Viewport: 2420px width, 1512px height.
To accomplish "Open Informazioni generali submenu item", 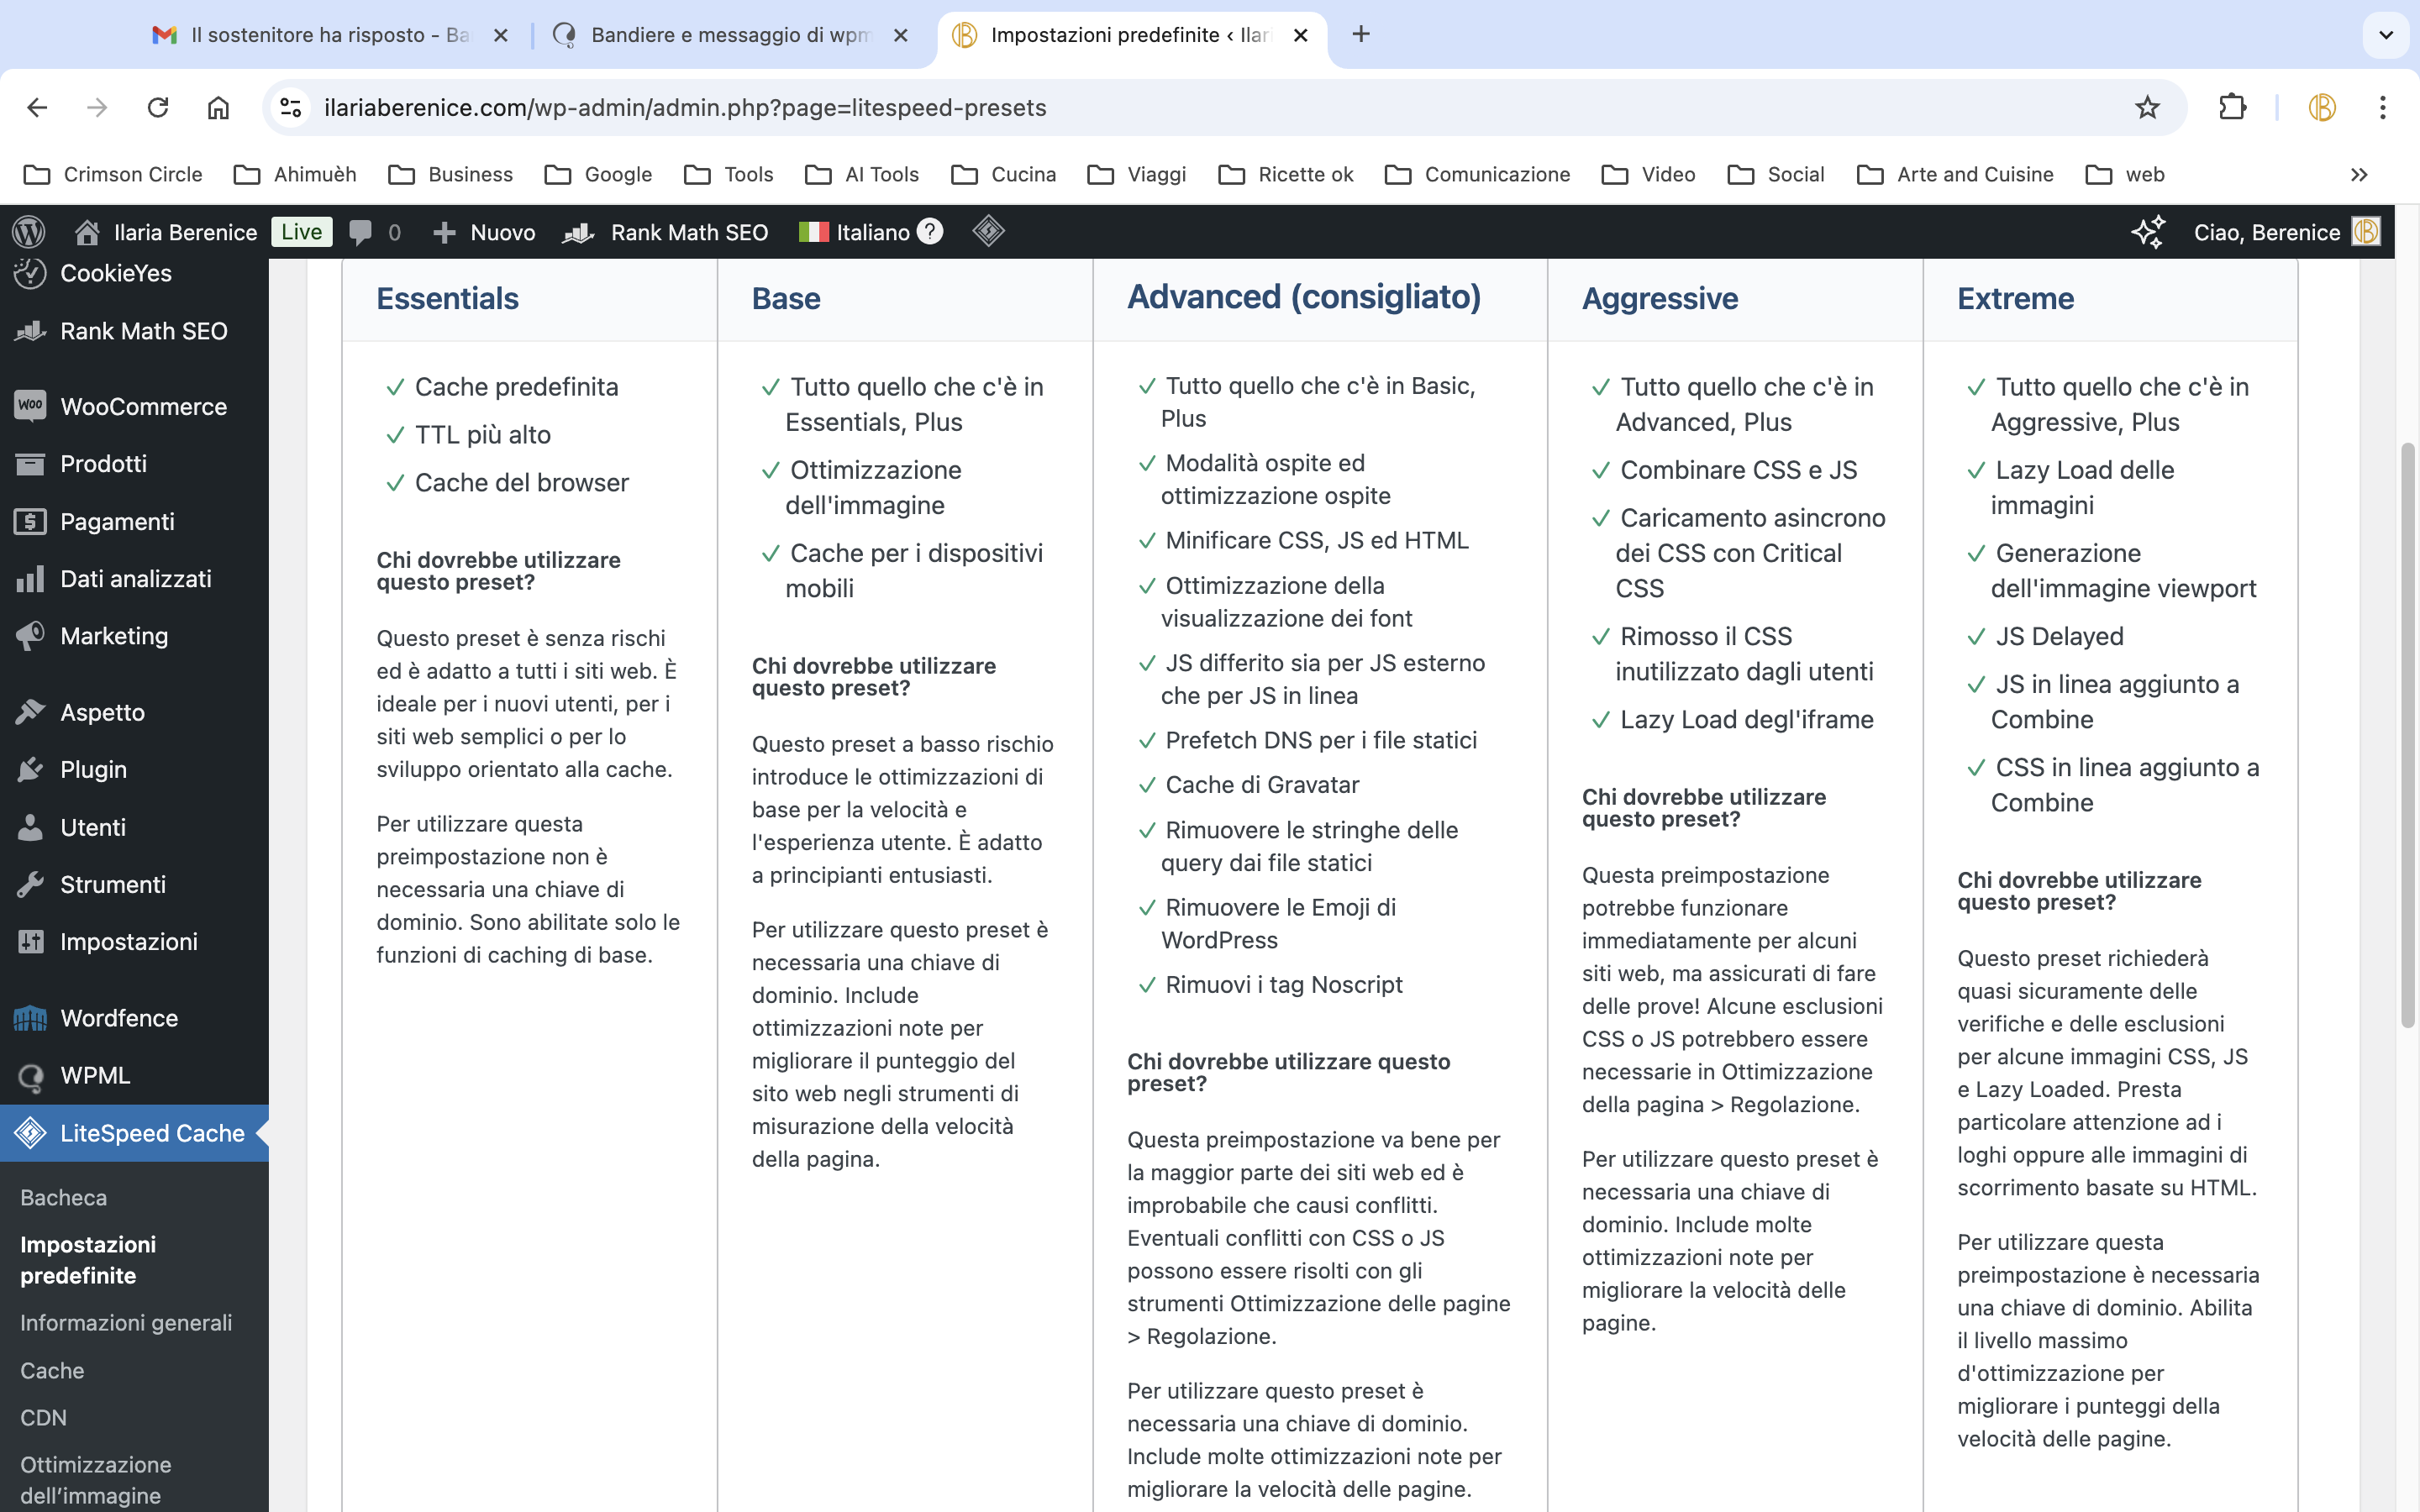I will (126, 1322).
